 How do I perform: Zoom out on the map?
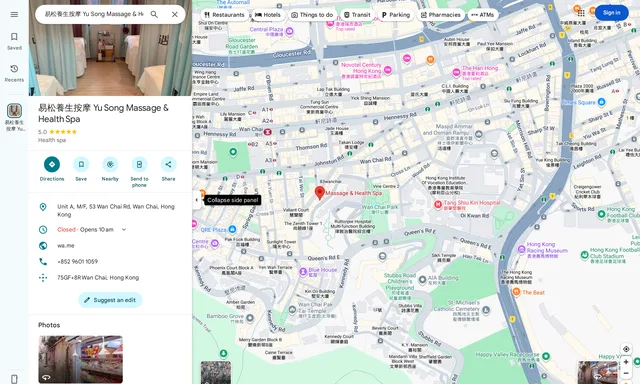[x=626, y=373]
